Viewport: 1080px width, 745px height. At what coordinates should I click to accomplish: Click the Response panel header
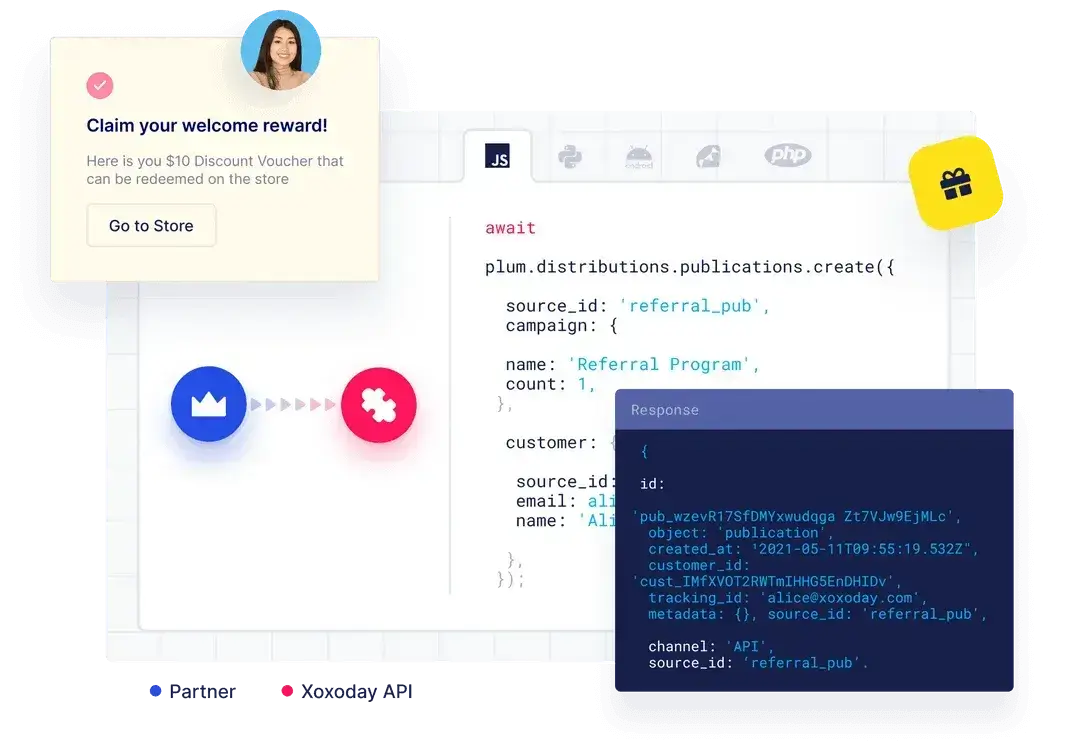coord(814,410)
